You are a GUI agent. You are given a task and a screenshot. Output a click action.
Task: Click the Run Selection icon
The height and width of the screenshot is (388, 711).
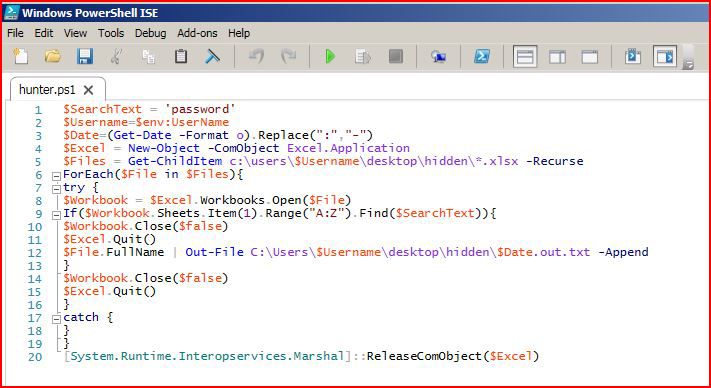[x=363, y=57]
